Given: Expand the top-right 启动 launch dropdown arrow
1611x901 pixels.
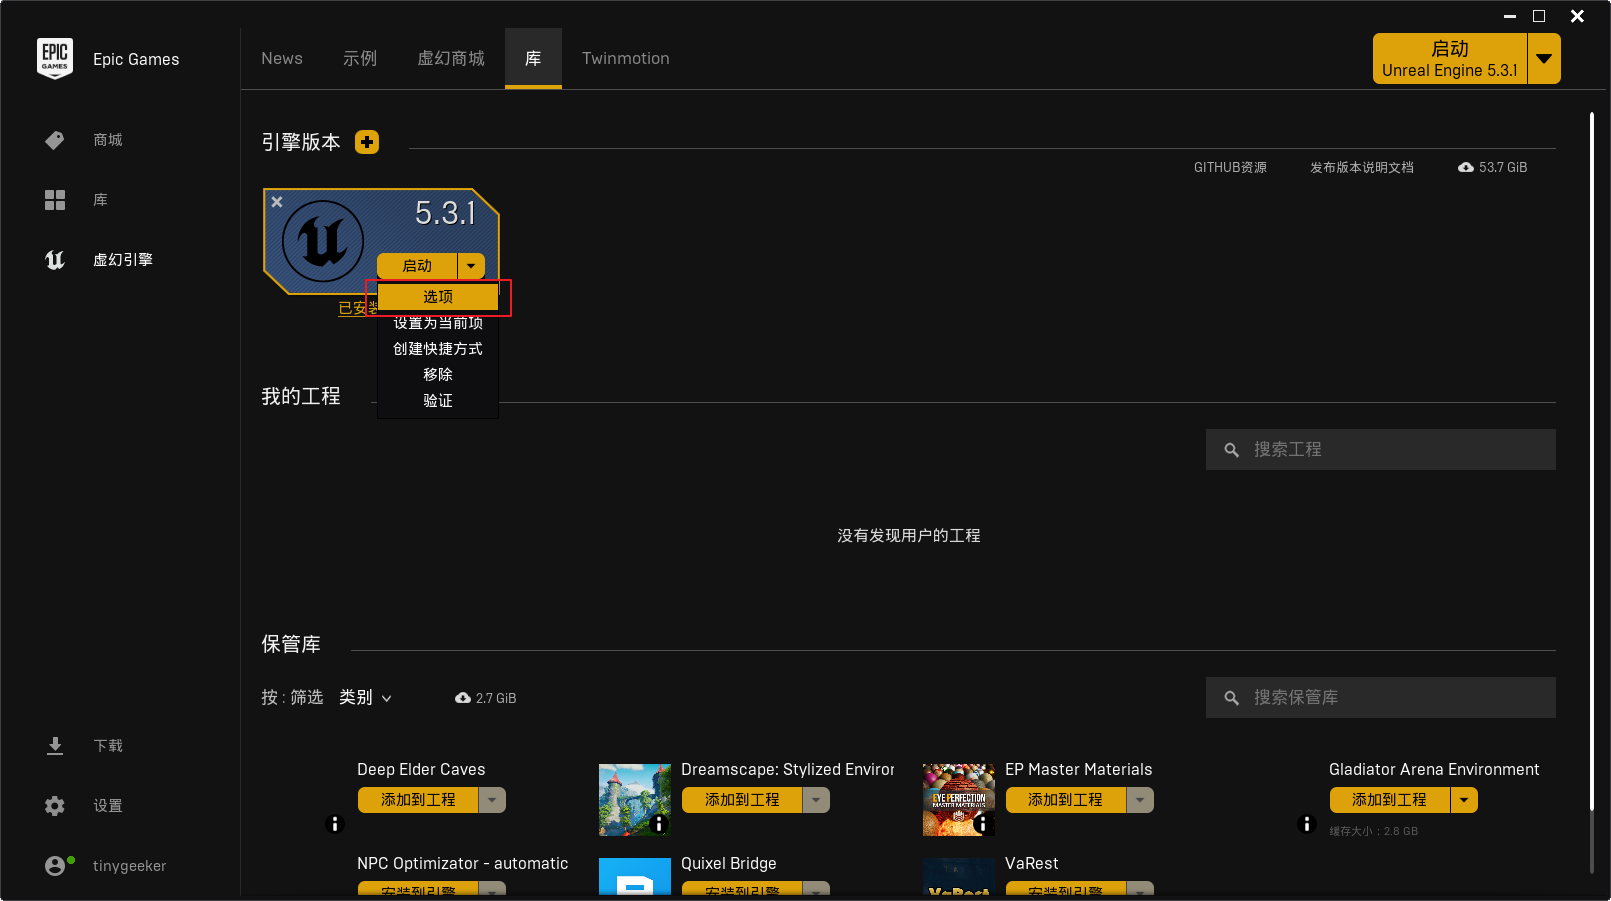Looking at the screenshot, I should 1544,59.
